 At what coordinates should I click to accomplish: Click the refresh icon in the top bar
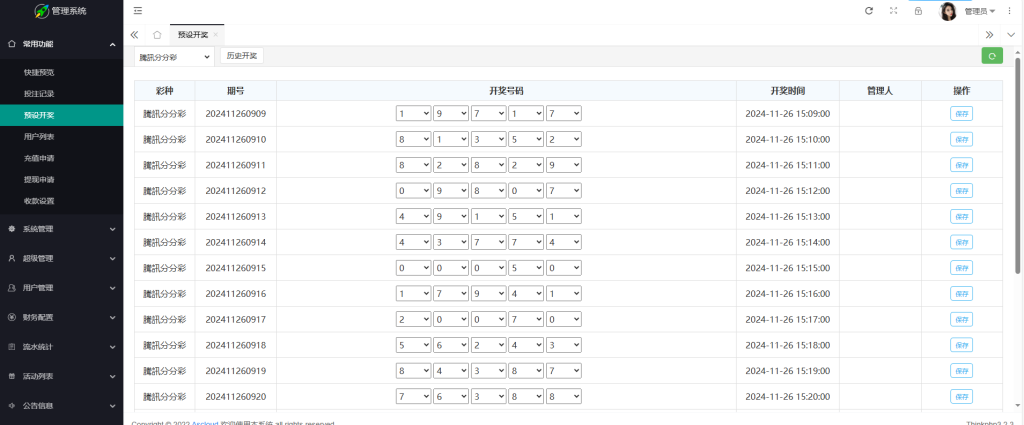[869, 11]
